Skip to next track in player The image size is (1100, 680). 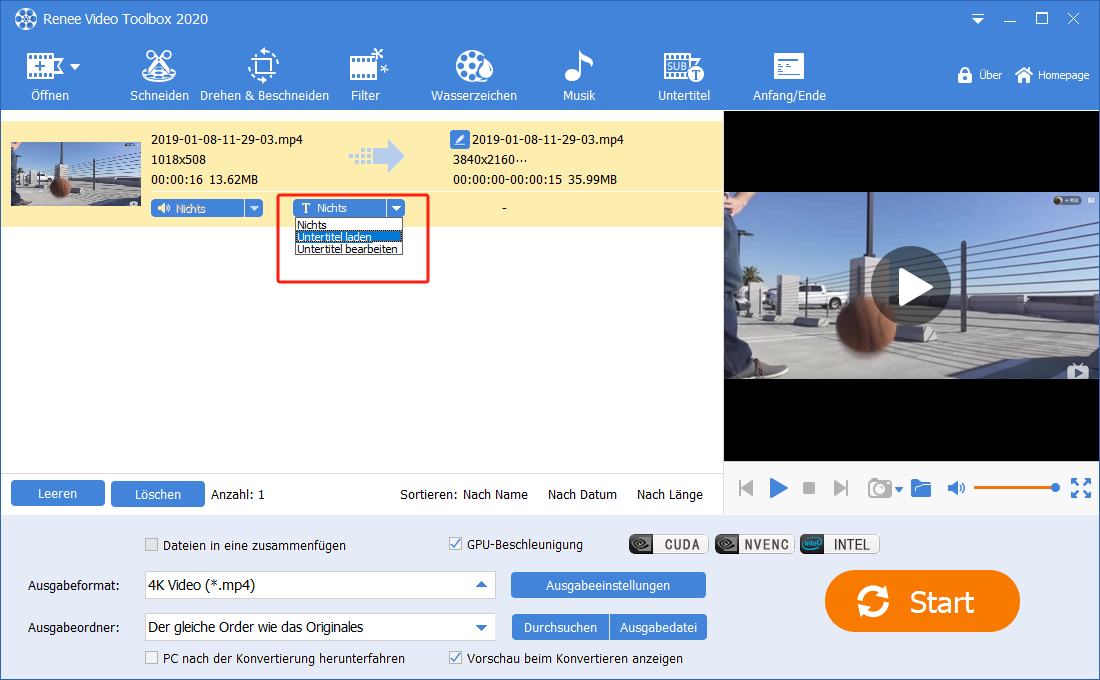(840, 488)
